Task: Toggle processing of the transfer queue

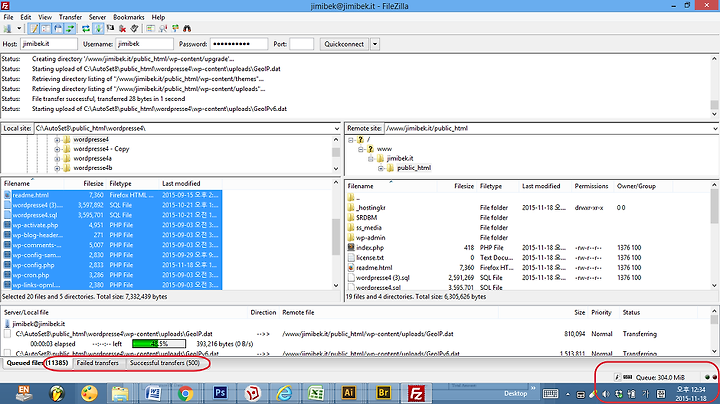Action: [x=98, y=28]
